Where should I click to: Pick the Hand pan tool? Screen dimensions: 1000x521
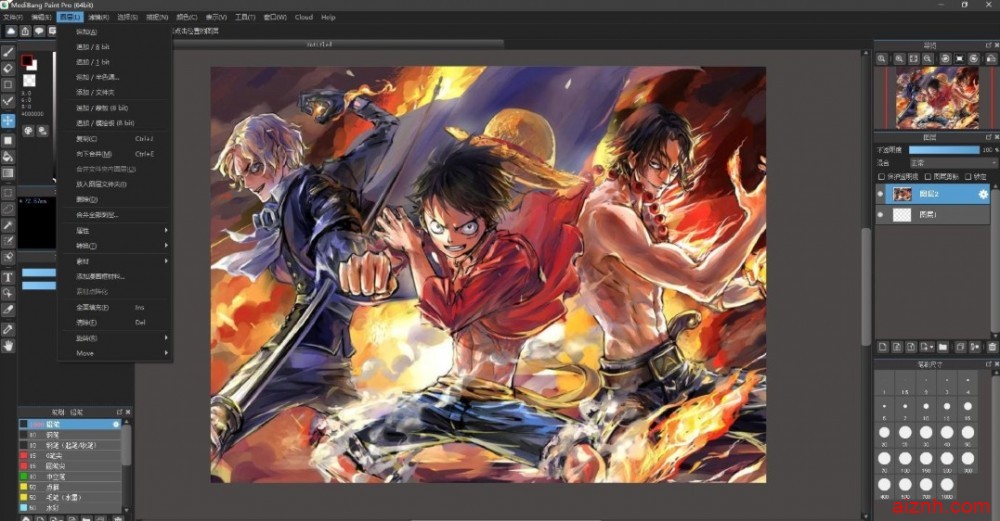click(x=9, y=345)
